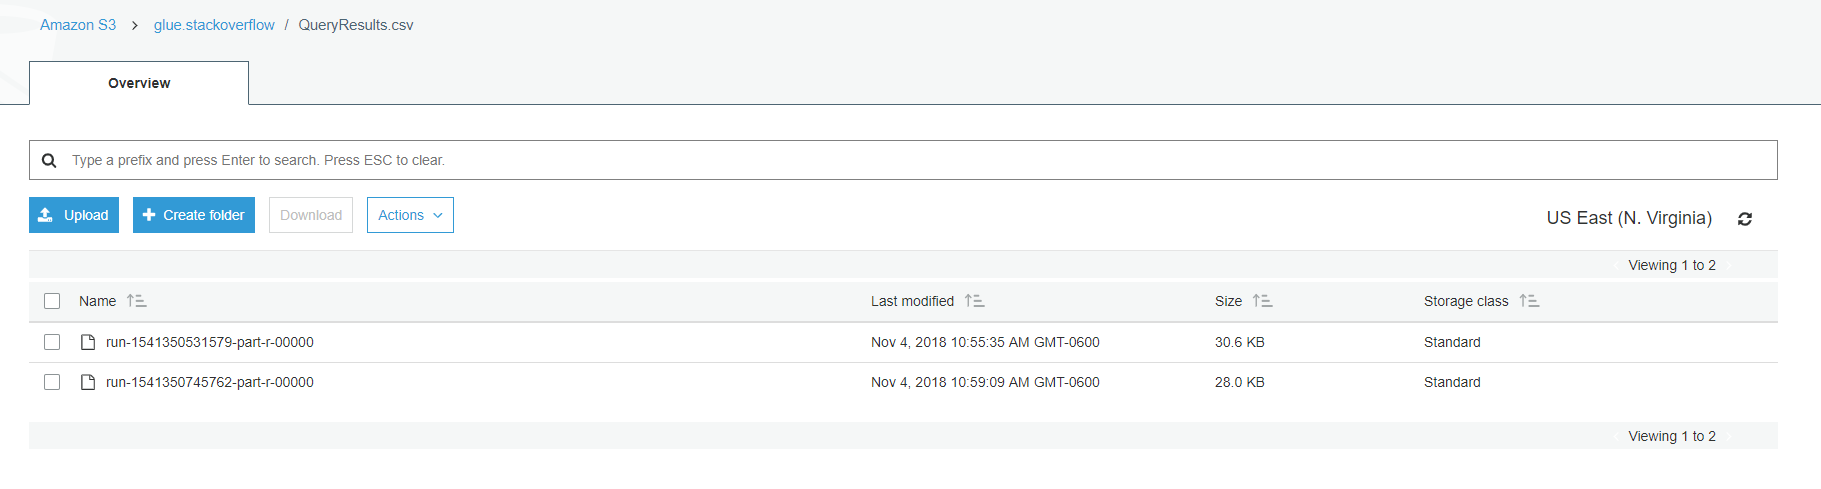Sort by Storage class using its sort icon

pos(1529,301)
